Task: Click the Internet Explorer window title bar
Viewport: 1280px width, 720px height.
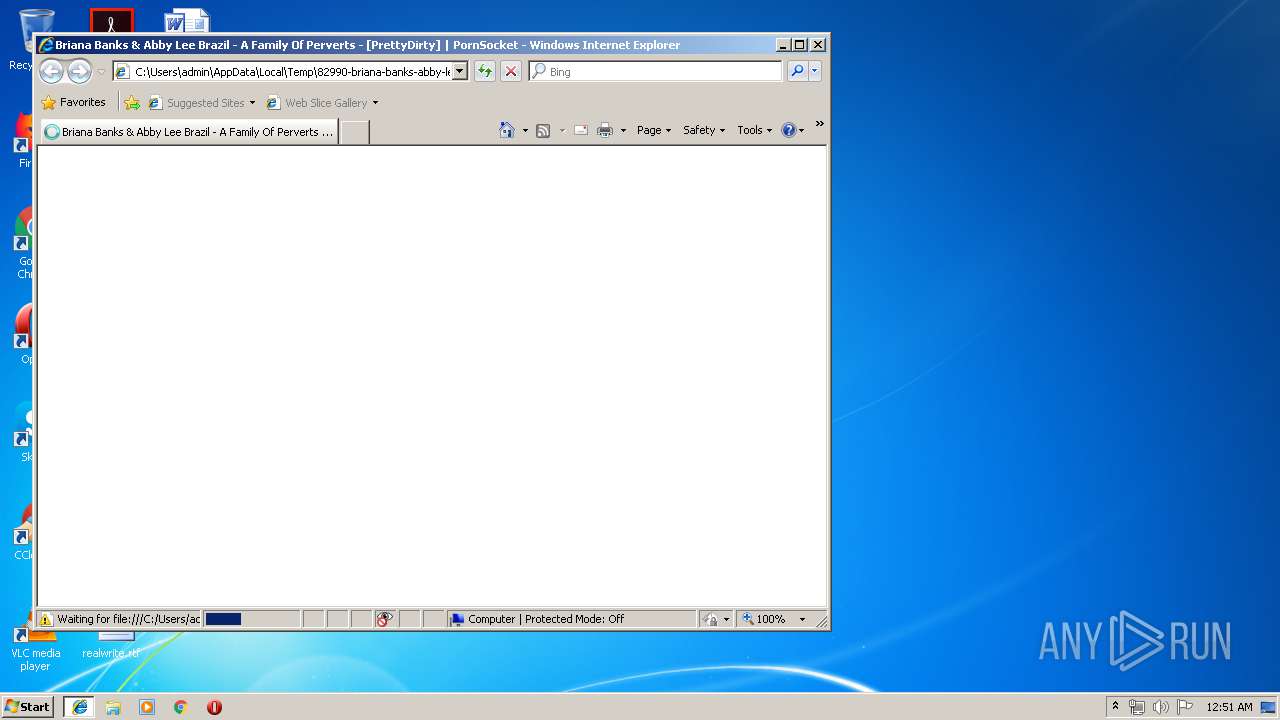Action: [405, 45]
